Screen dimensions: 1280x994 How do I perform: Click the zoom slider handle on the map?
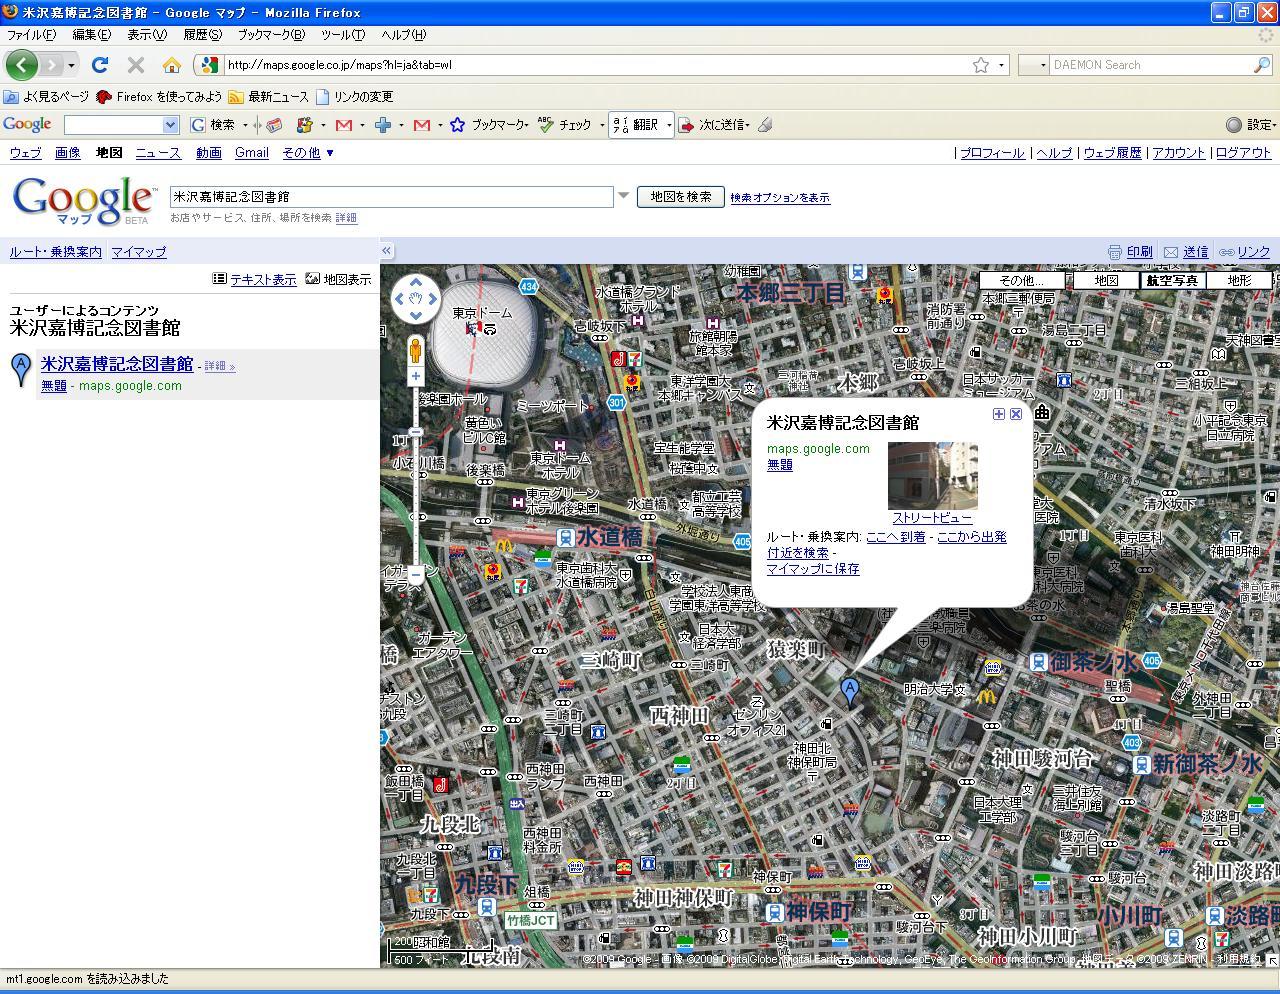tap(416, 432)
